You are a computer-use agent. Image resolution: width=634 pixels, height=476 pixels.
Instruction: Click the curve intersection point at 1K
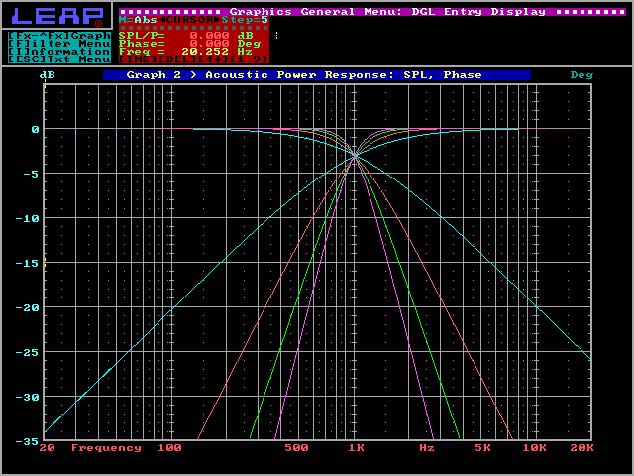point(356,155)
